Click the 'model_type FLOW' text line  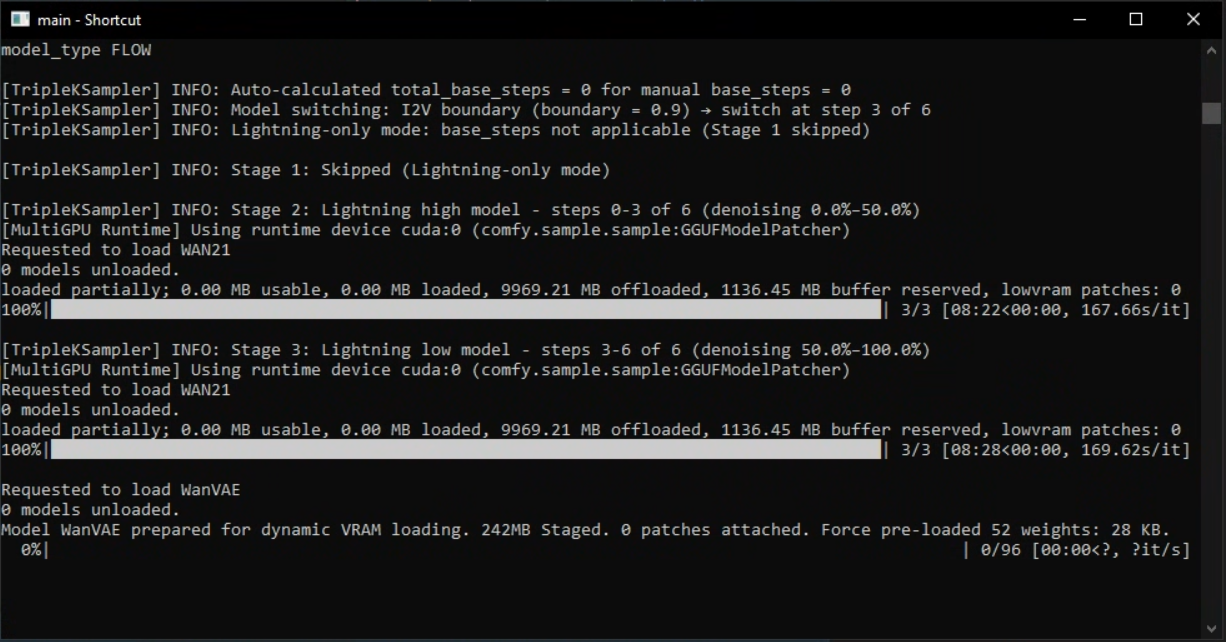76,50
